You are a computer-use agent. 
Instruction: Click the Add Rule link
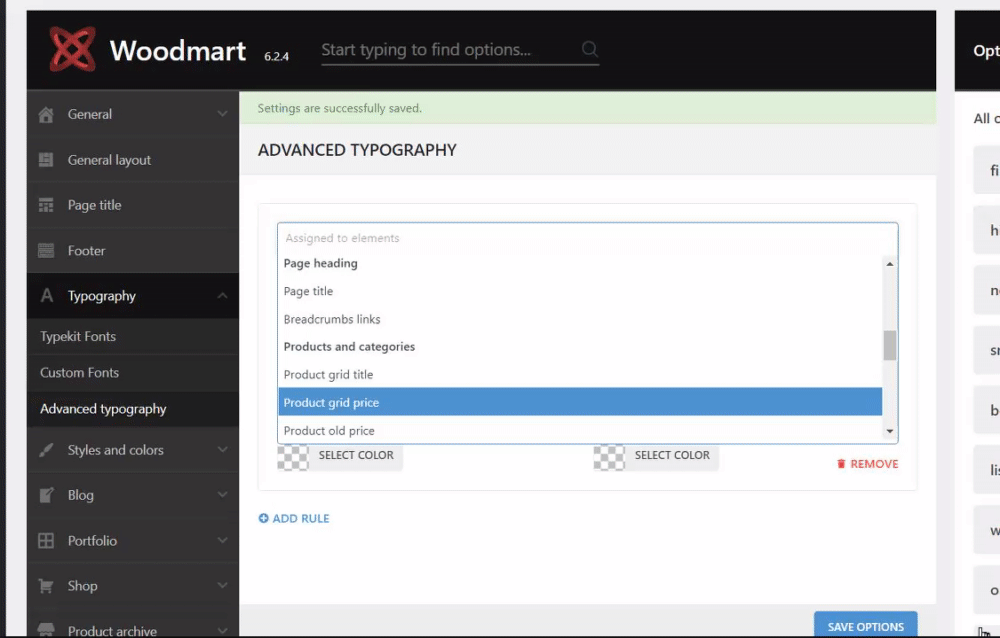point(294,518)
